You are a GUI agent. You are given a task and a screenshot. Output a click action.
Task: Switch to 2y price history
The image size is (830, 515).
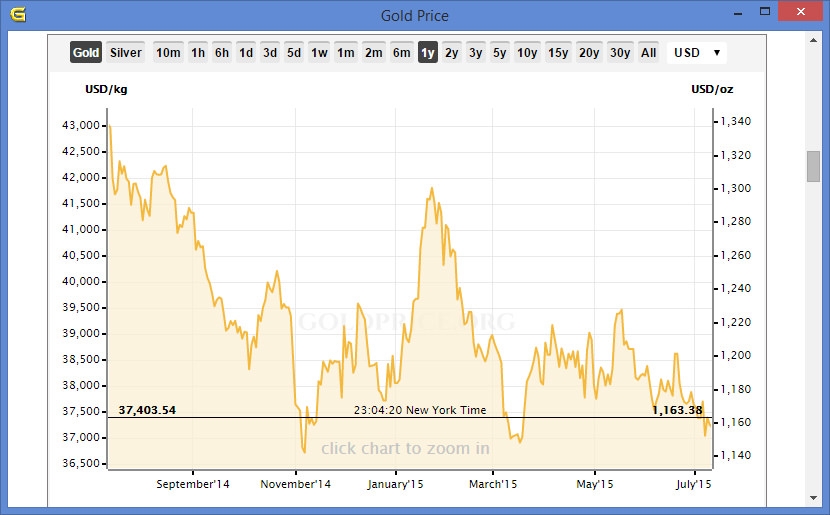click(452, 52)
